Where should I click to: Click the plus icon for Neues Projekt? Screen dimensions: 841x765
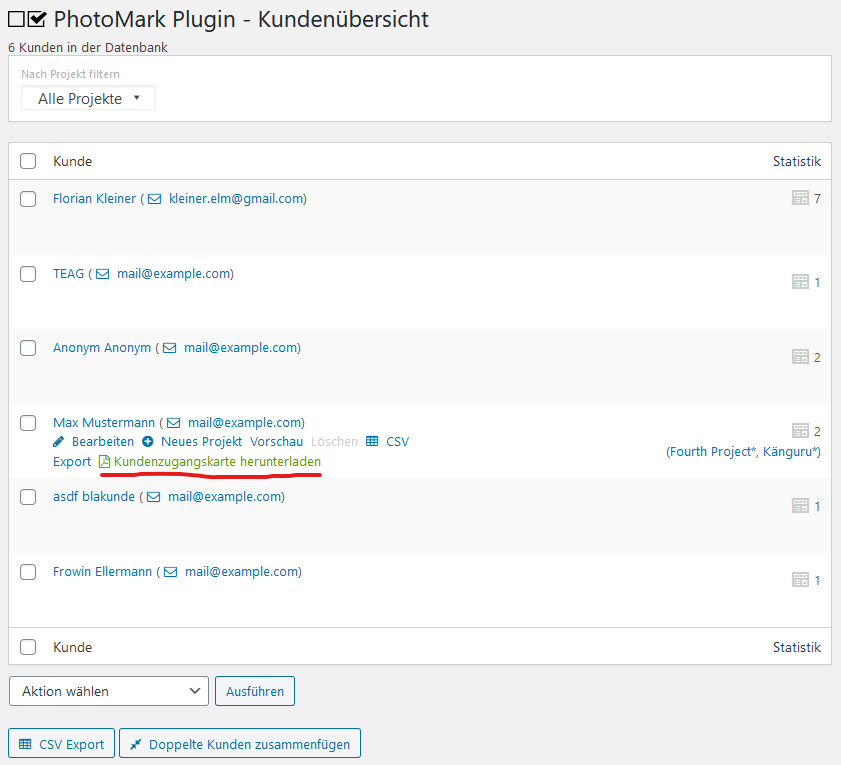point(148,441)
